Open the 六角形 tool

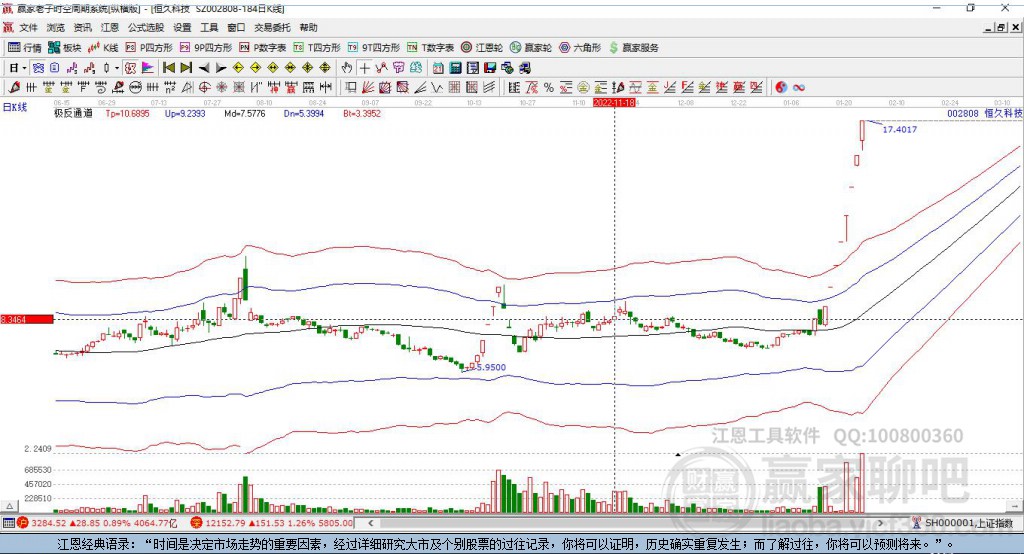[580, 48]
